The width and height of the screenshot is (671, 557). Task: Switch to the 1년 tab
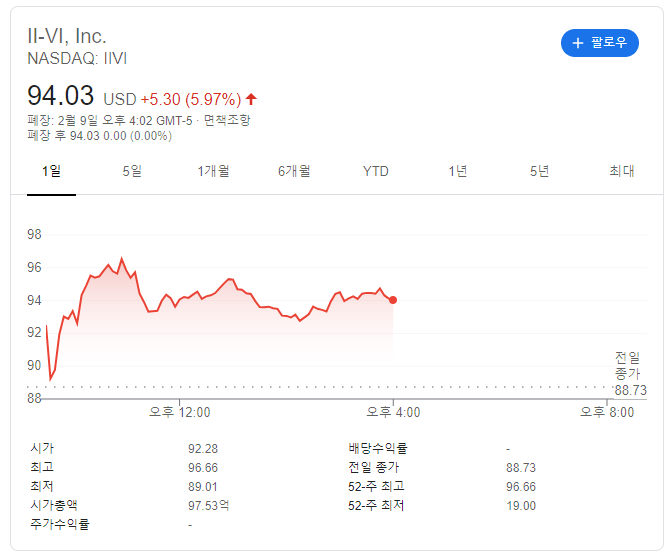457,171
